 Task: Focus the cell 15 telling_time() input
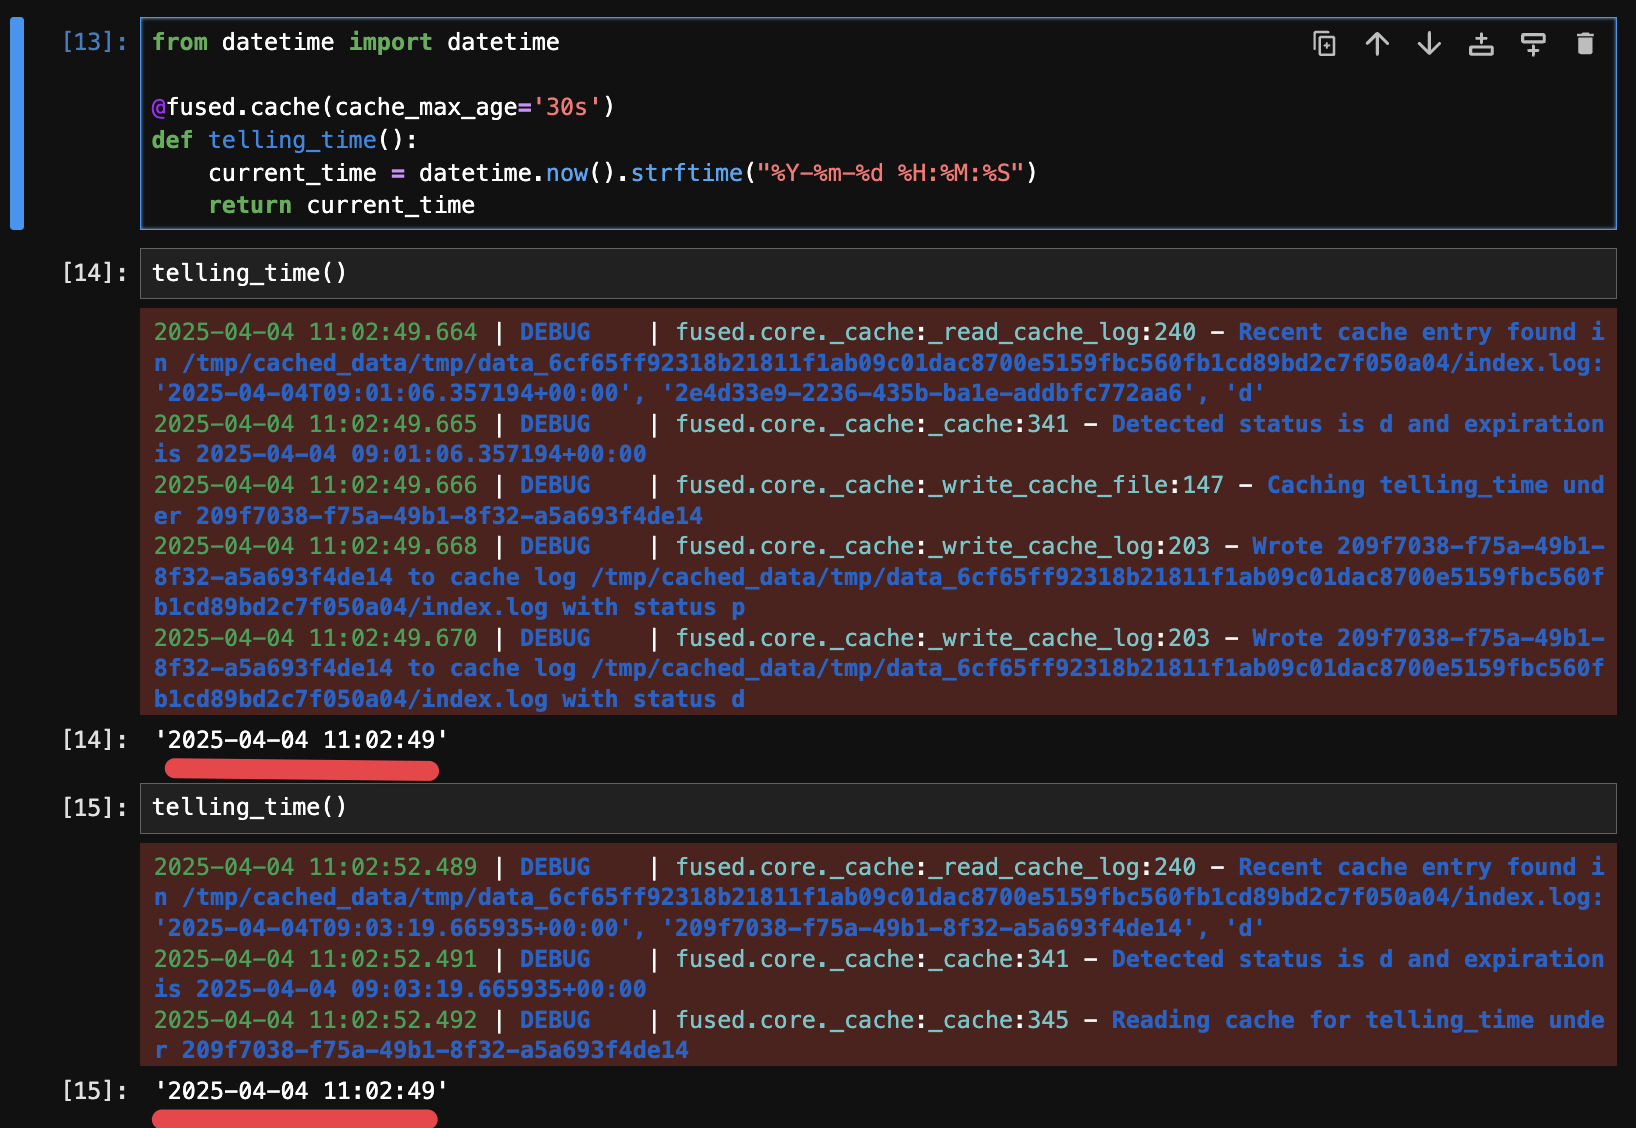tap(878, 807)
